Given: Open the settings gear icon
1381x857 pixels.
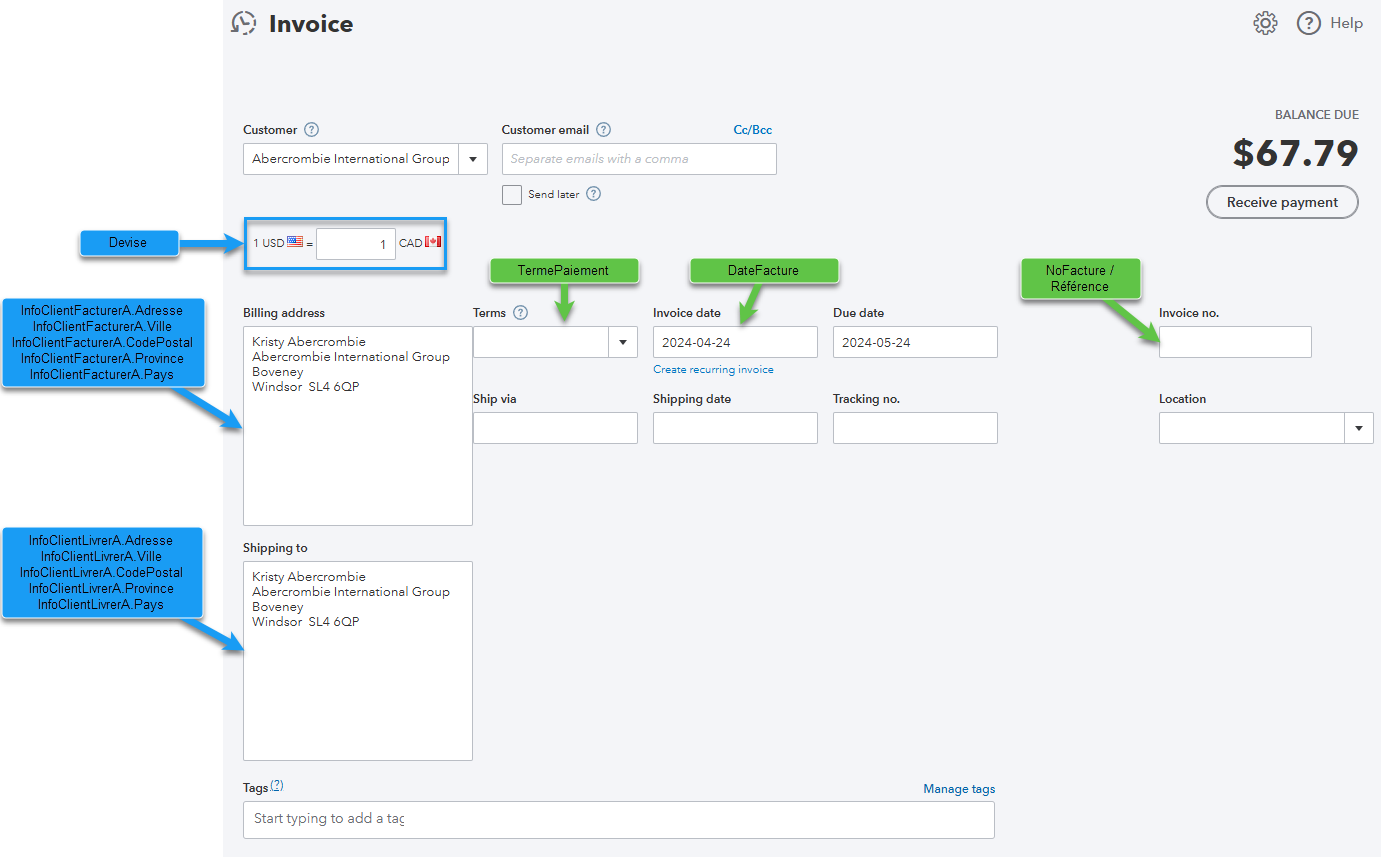Looking at the screenshot, I should [1265, 23].
